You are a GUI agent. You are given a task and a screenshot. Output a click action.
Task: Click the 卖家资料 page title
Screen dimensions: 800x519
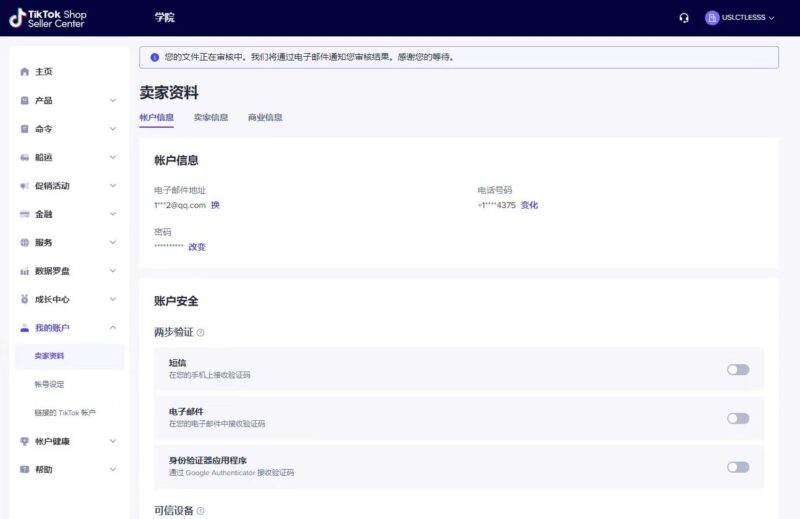(169, 93)
